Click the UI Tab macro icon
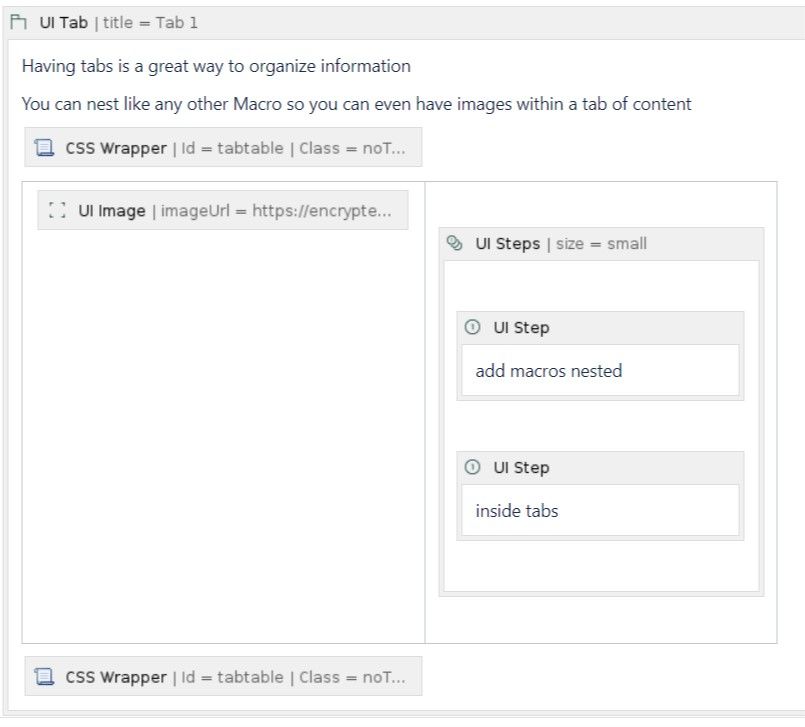This screenshot has height=727, width=805. tap(18, 23)
